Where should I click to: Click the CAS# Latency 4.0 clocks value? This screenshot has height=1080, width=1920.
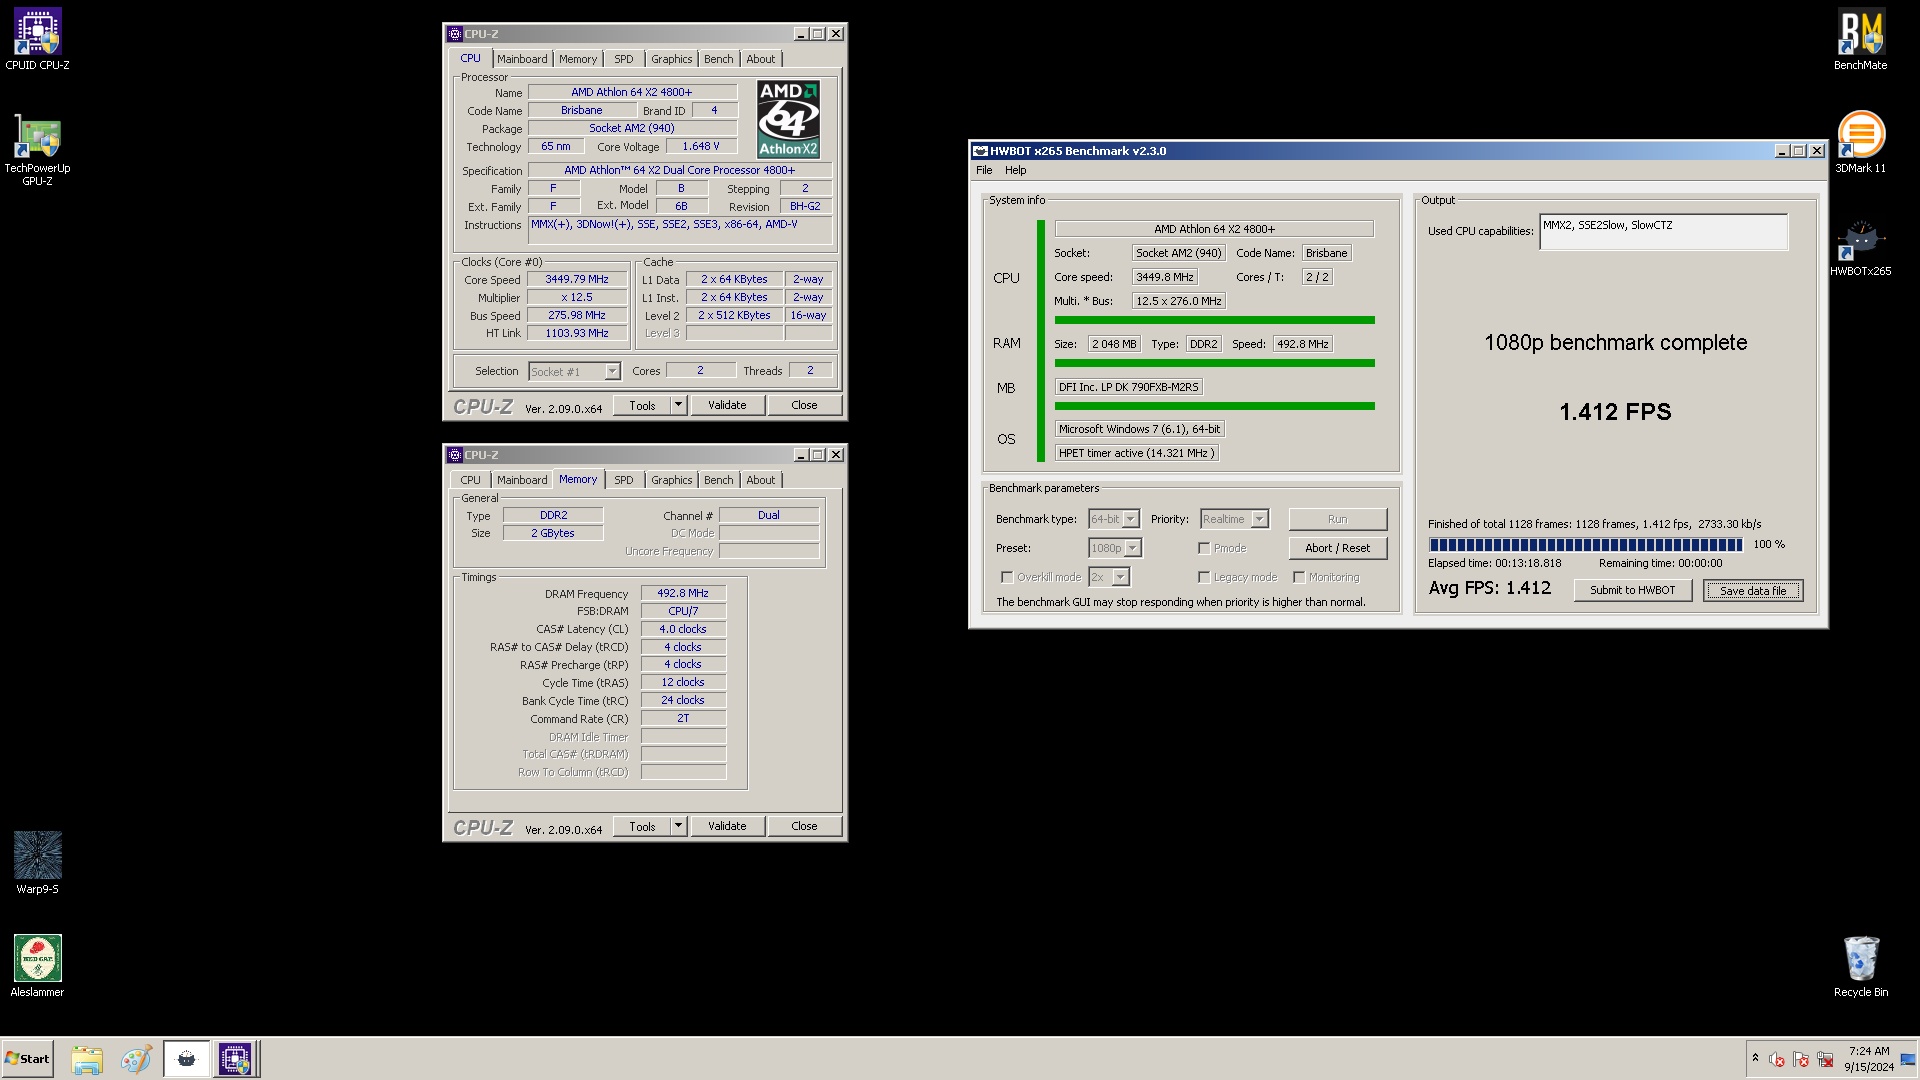point(683,629)
